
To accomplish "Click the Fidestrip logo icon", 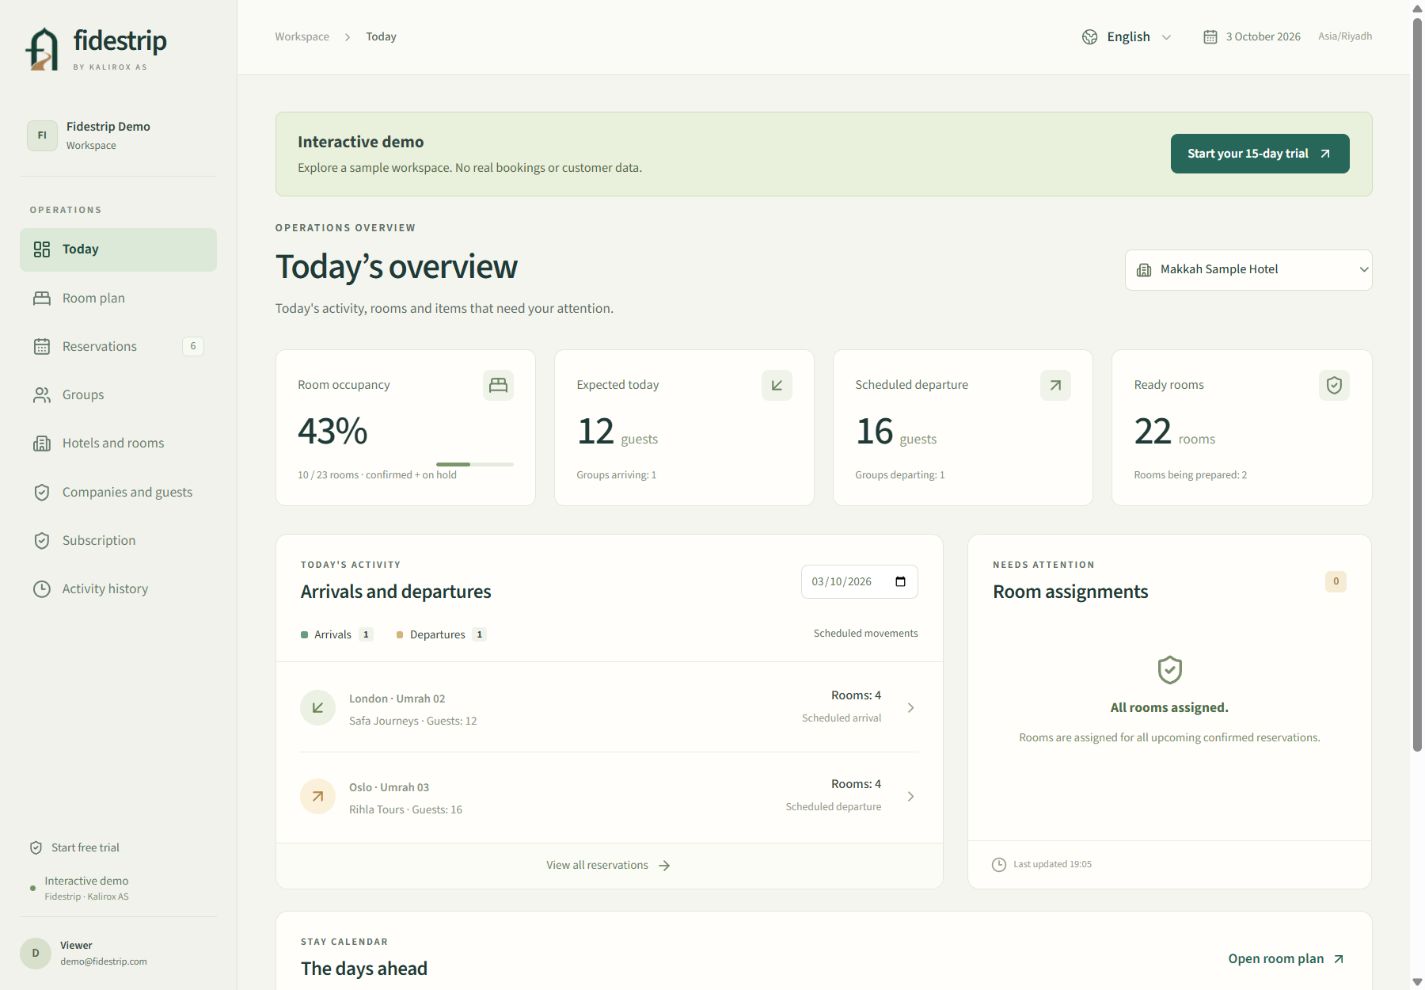I will [x=42, y=48].
